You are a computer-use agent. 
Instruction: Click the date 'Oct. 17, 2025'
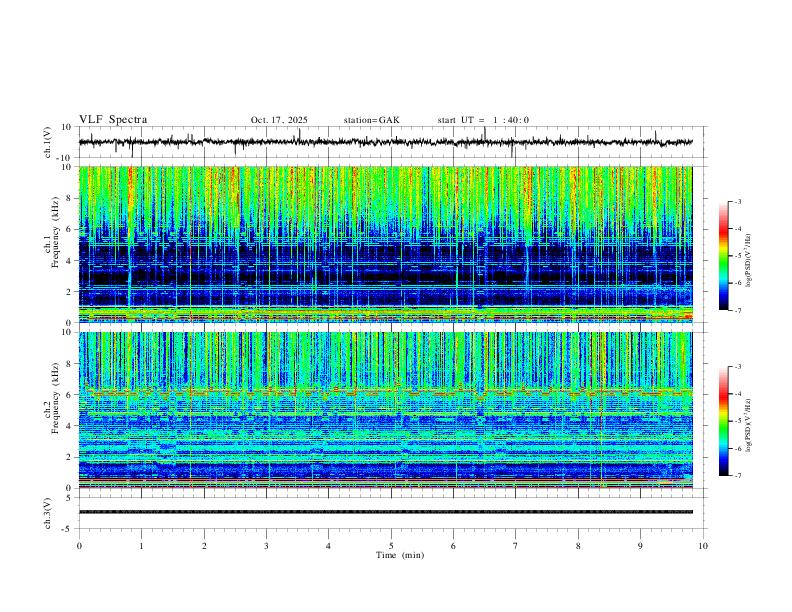coord(279,120)
